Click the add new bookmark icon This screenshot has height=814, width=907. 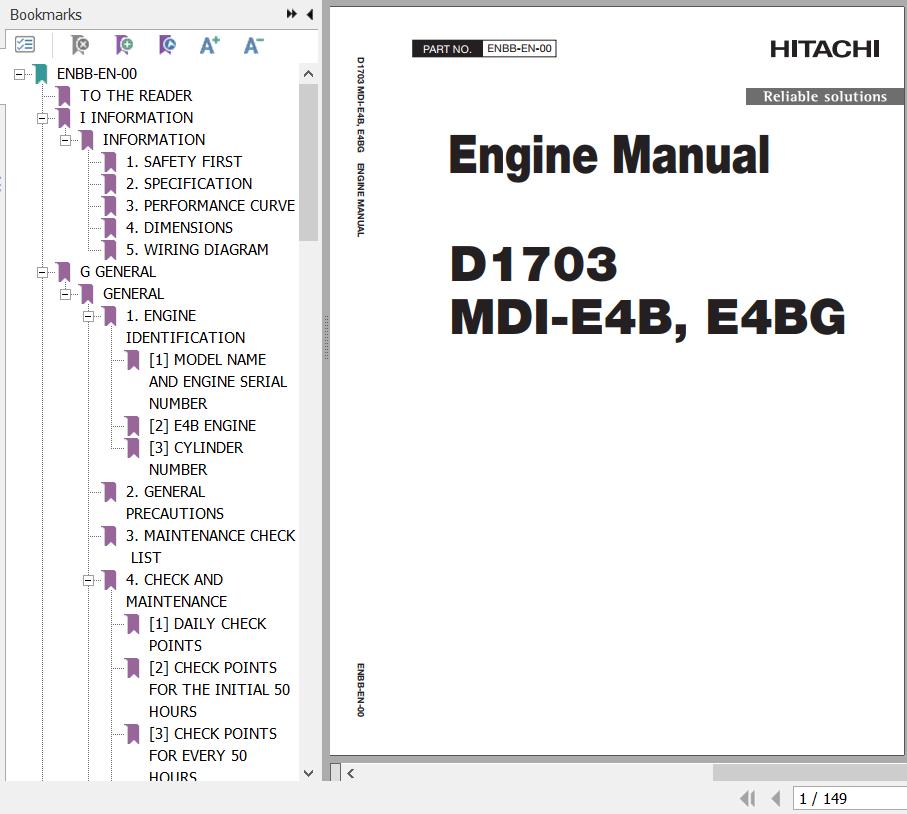coord(123,45)
